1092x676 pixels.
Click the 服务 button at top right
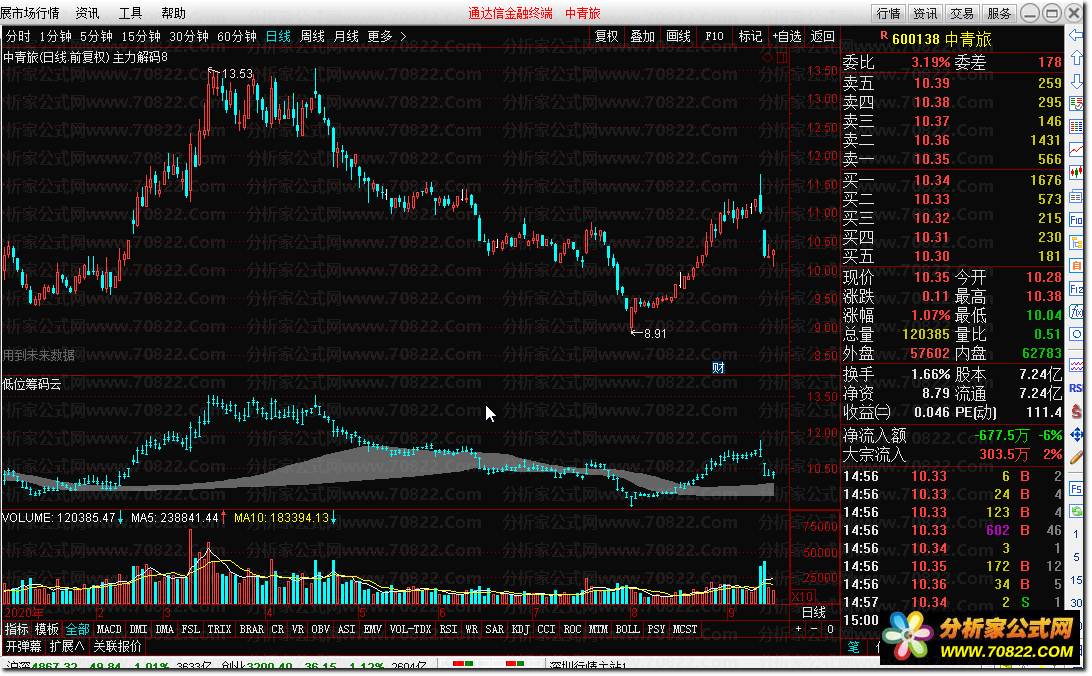(x=999, y=13)
